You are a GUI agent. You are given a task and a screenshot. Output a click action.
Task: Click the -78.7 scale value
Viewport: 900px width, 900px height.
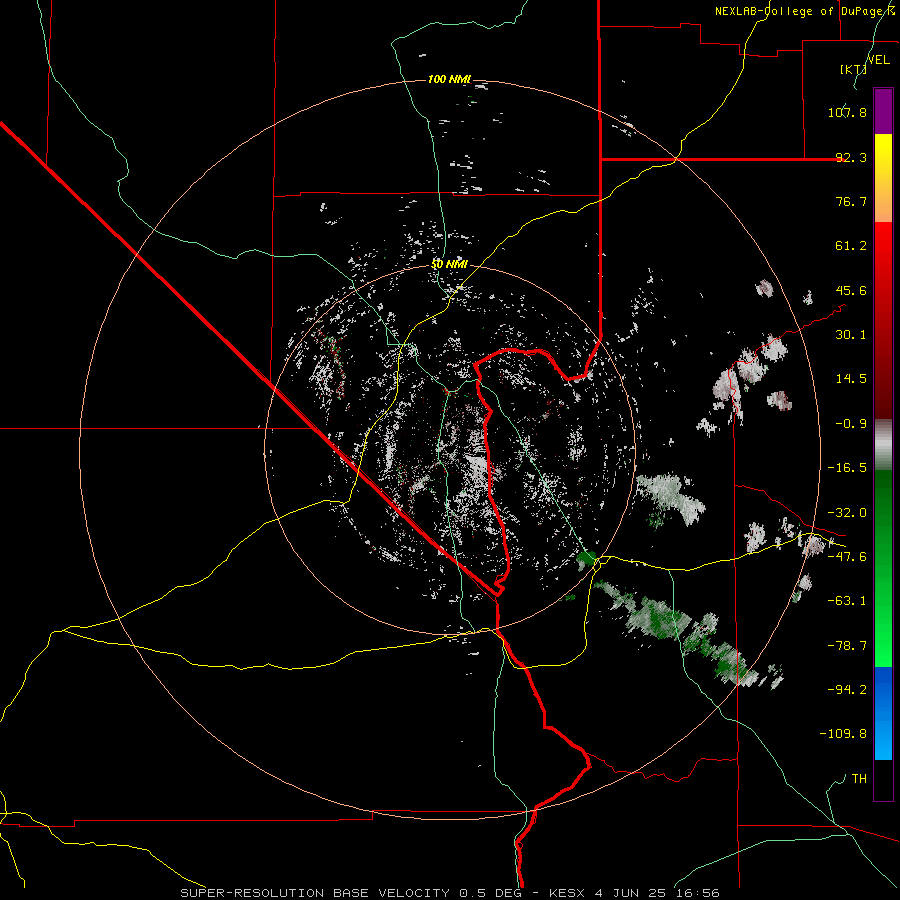pos(847,646)
